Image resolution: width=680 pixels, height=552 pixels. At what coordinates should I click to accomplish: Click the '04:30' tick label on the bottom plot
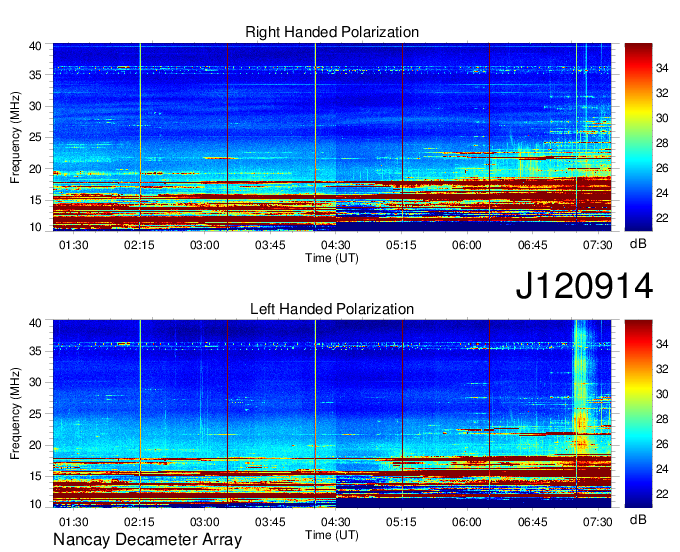[336, 522]
